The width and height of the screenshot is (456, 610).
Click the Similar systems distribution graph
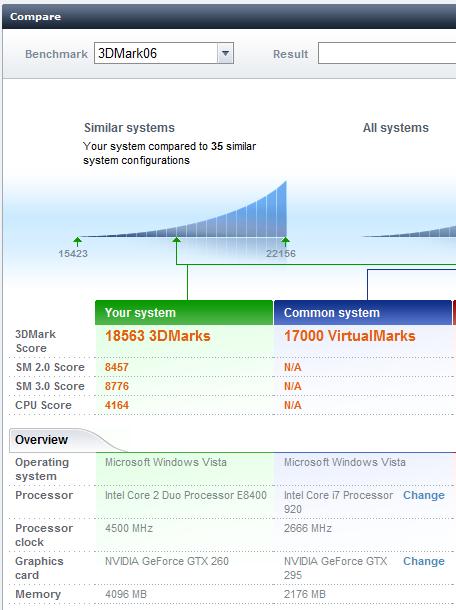[x=183, y=210]
